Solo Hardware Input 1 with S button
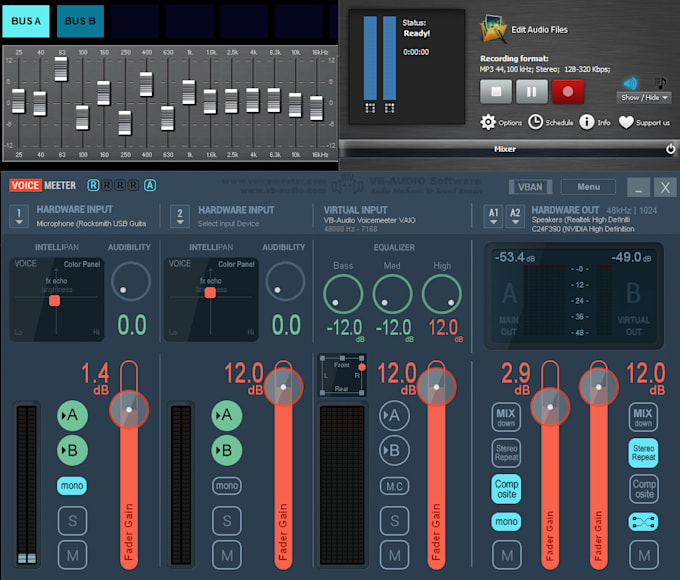The height and width of the screenshot is (580, 680). tap(72, 521)
